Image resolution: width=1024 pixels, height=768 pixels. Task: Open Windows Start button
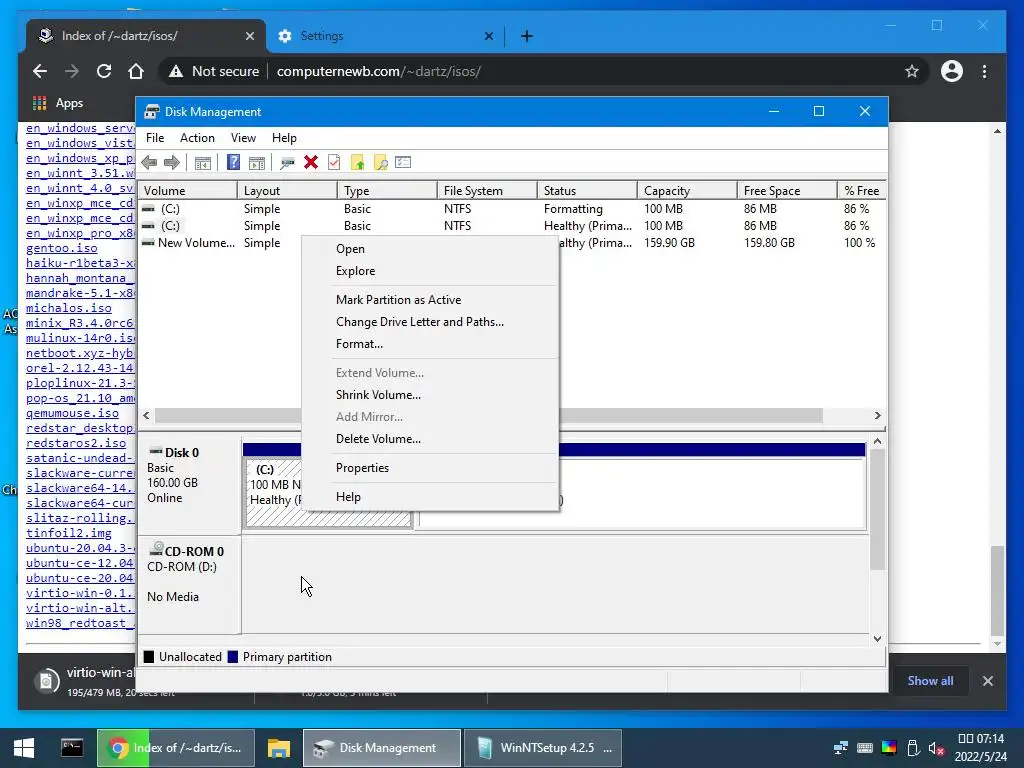[24, 748]
